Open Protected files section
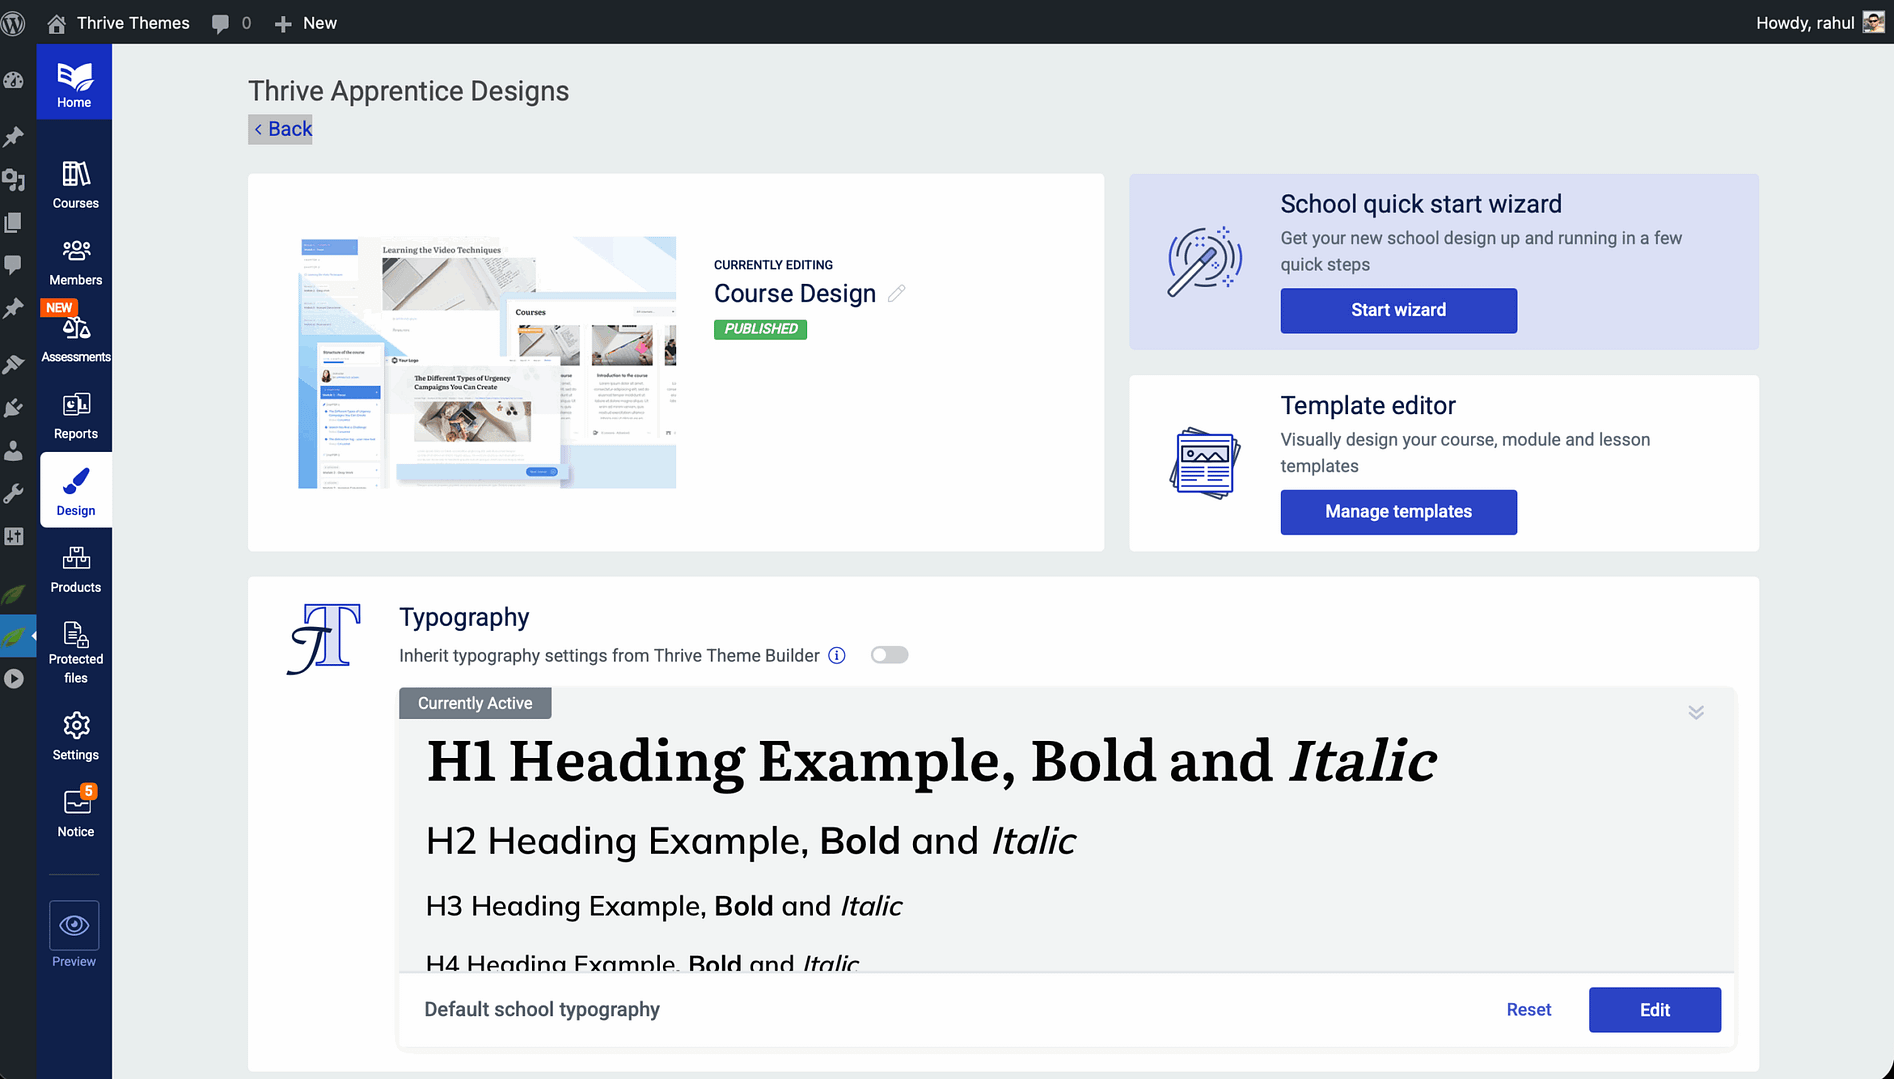This screenshot has width=1894, height=1079. click(x=75, y=651)
